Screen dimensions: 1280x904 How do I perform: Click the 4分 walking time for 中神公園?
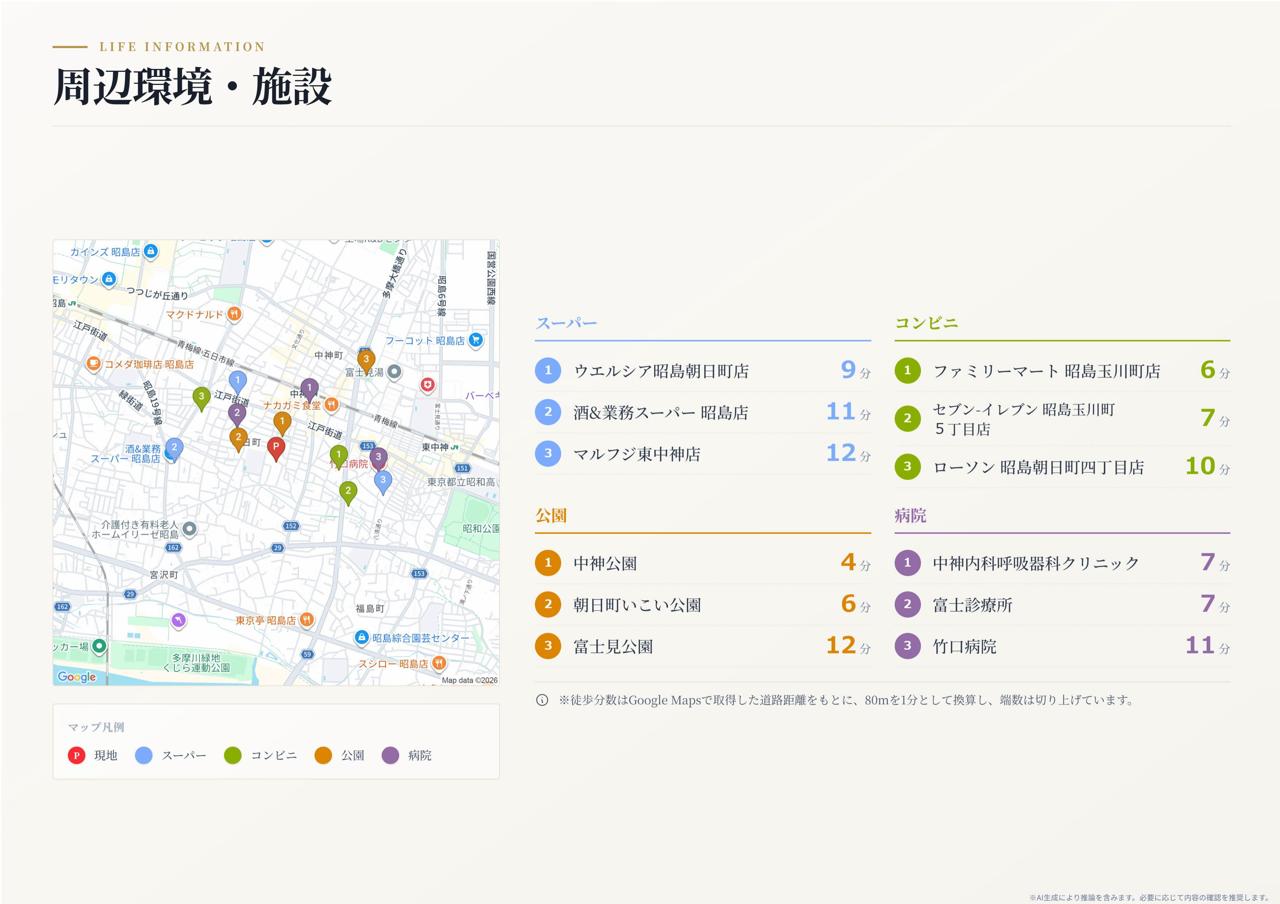tap(855, 563)
